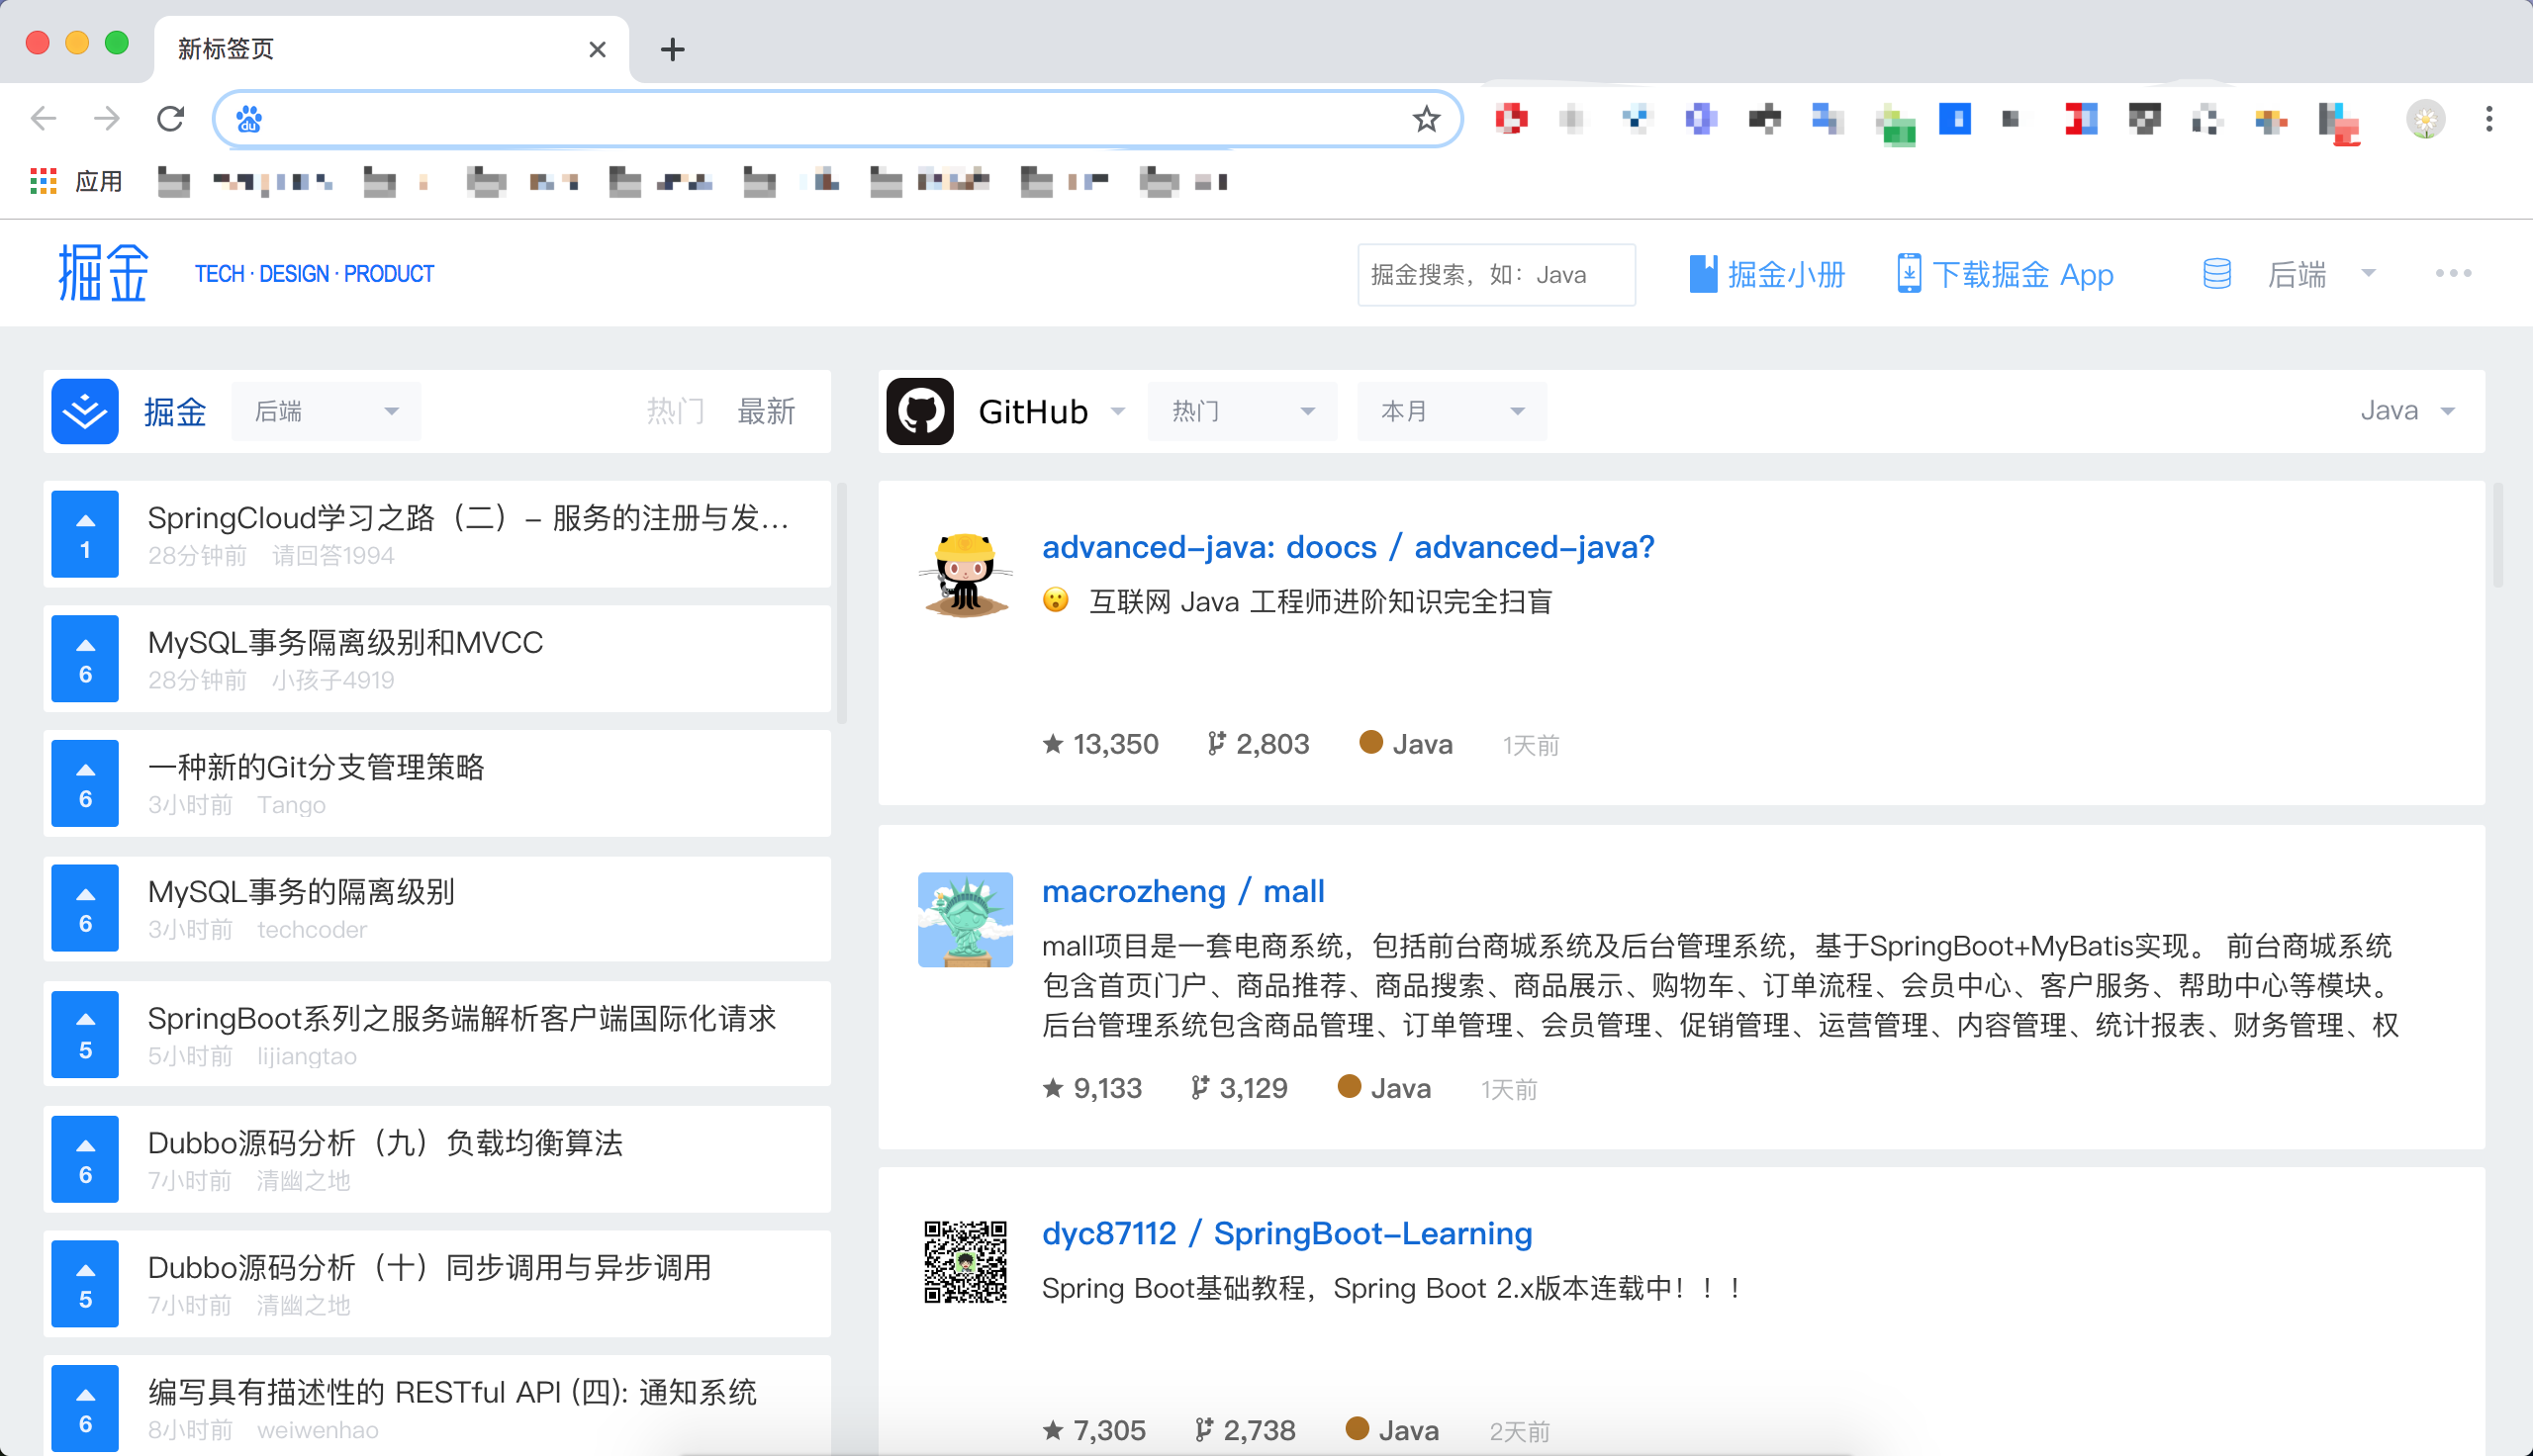The width and height of the screenshot is (2533, 1456).
Task: Open article 一种新的Git分支管理策略
Action: point(316,767)
